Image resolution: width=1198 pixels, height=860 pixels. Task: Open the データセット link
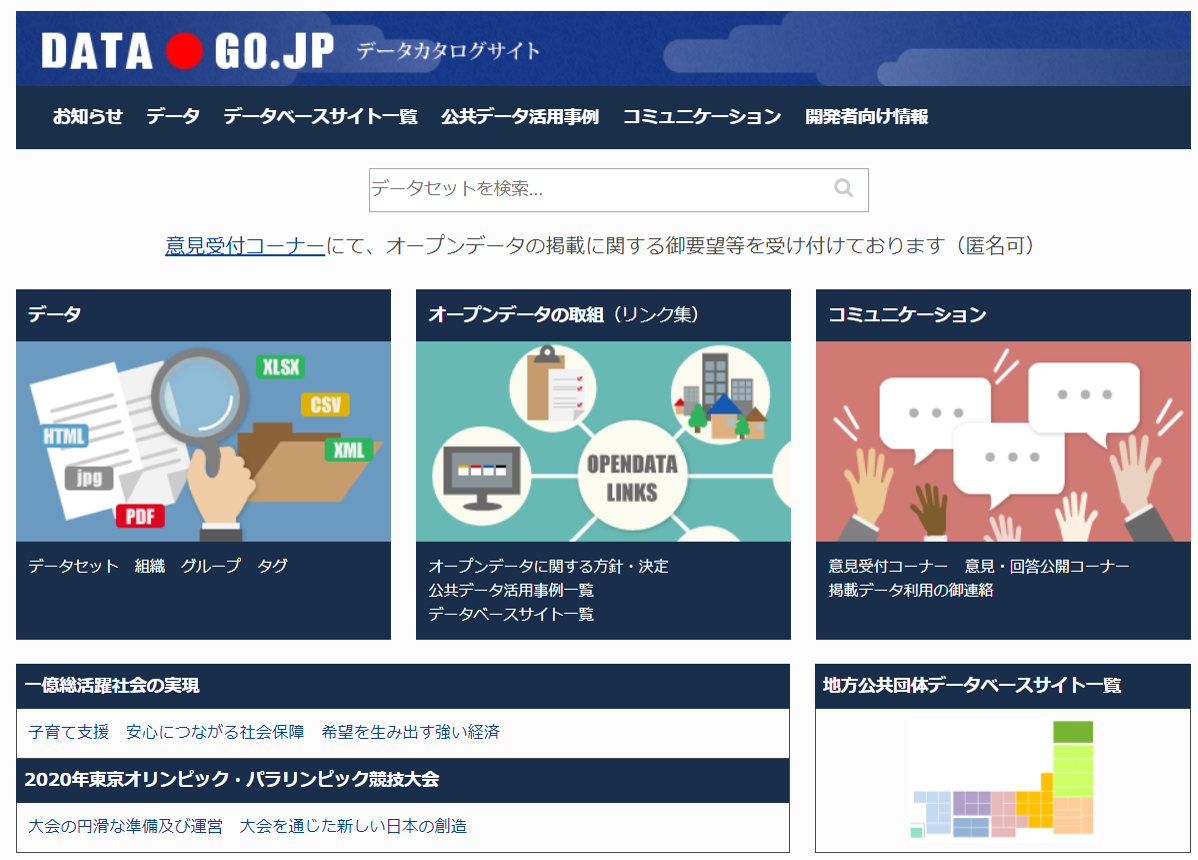coord(73,566)
